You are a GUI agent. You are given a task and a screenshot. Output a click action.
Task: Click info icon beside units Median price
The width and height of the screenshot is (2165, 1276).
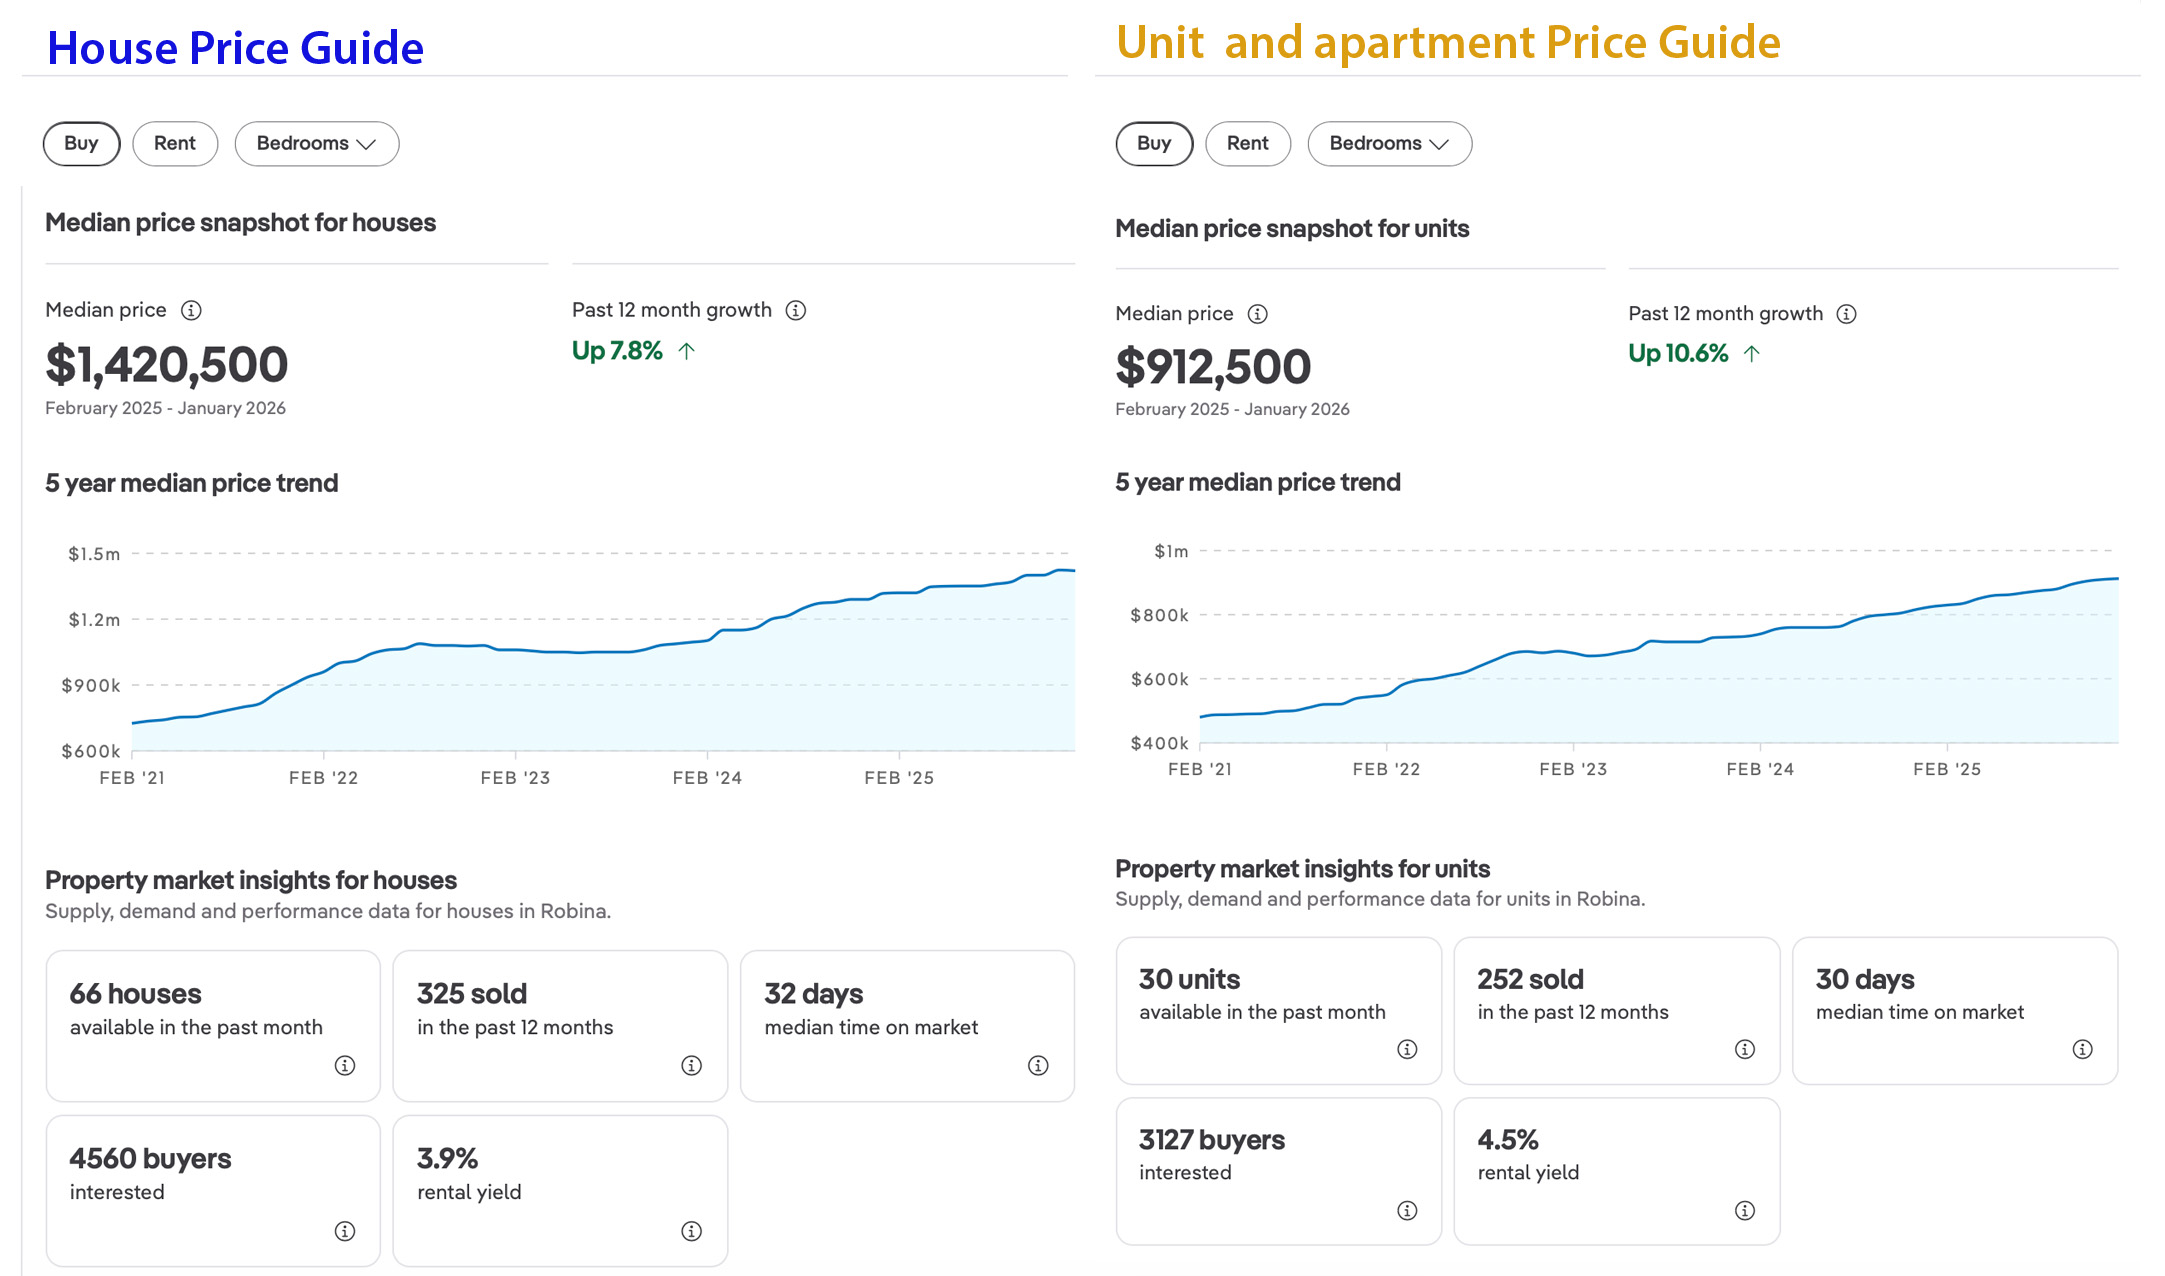[1258, 314]
